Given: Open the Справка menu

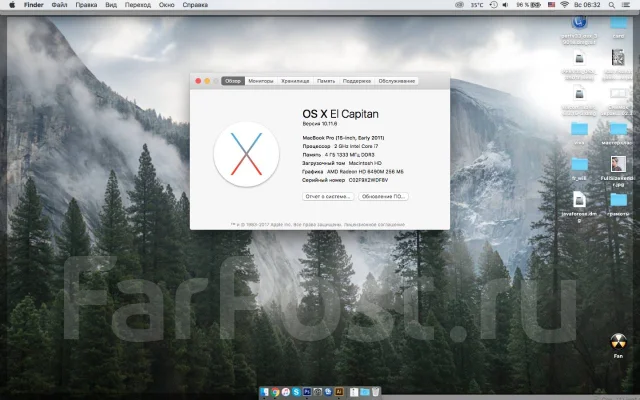Looking at the screenshot, I should click(195, 5).
